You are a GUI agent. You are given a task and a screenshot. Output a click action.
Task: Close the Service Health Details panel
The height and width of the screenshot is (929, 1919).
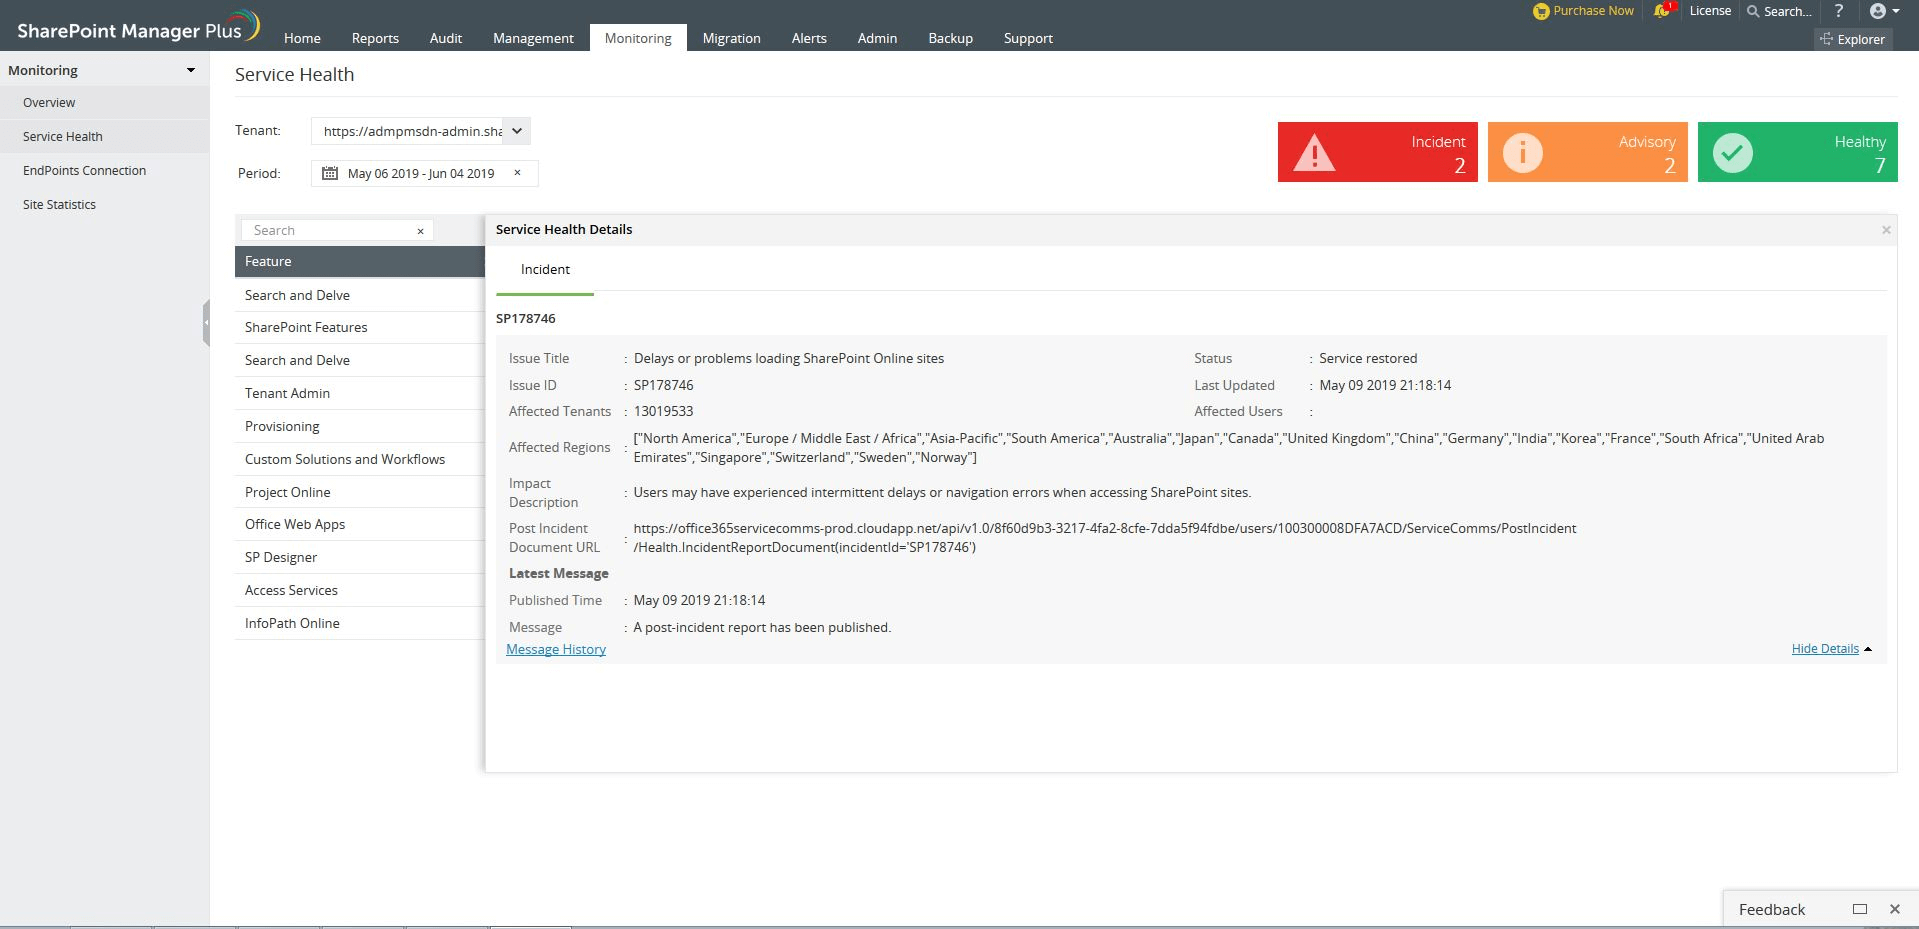point(1886,230)
